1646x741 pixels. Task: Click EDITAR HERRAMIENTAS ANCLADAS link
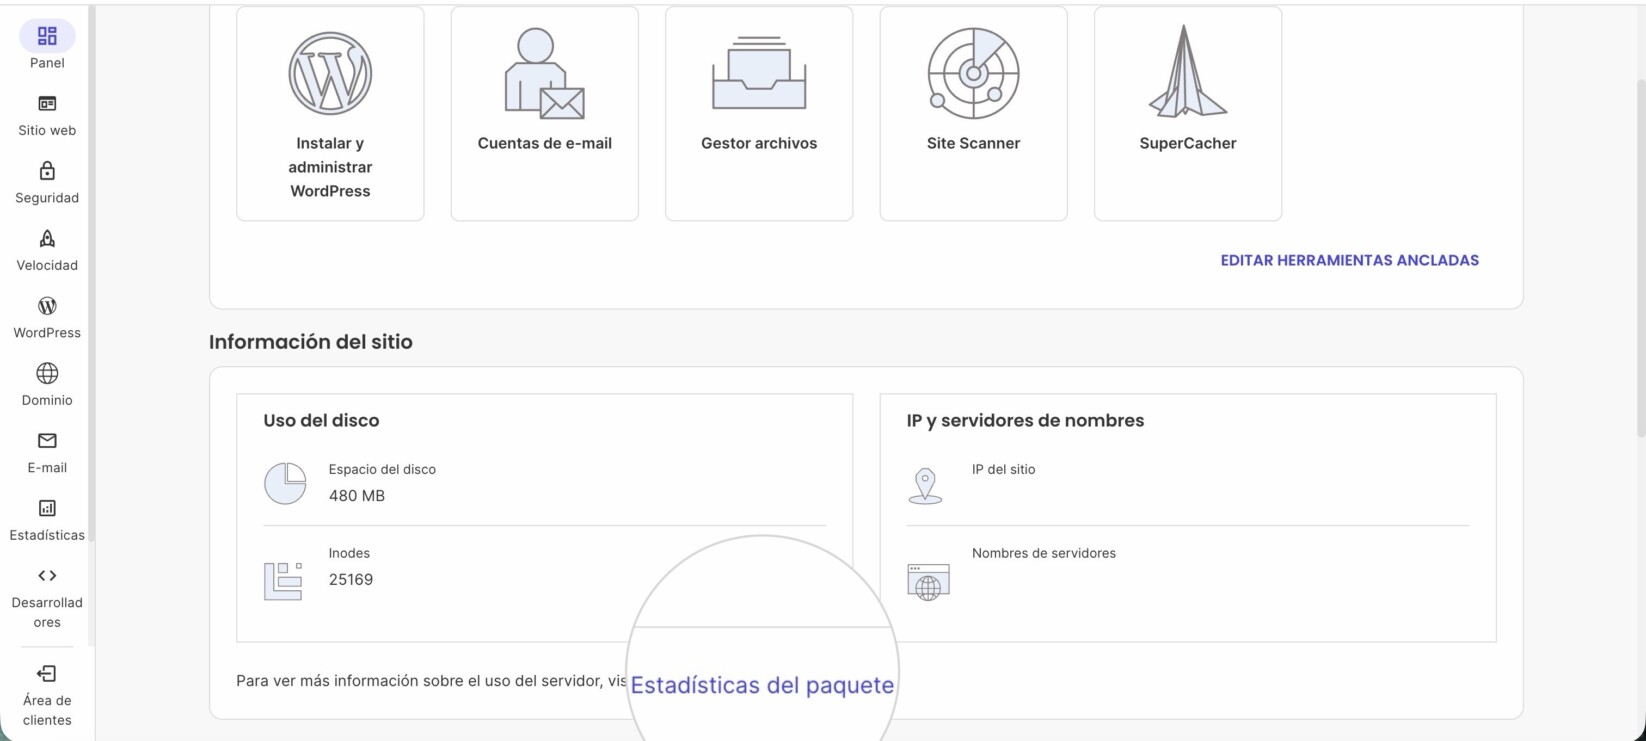(x=1349, y=260)
